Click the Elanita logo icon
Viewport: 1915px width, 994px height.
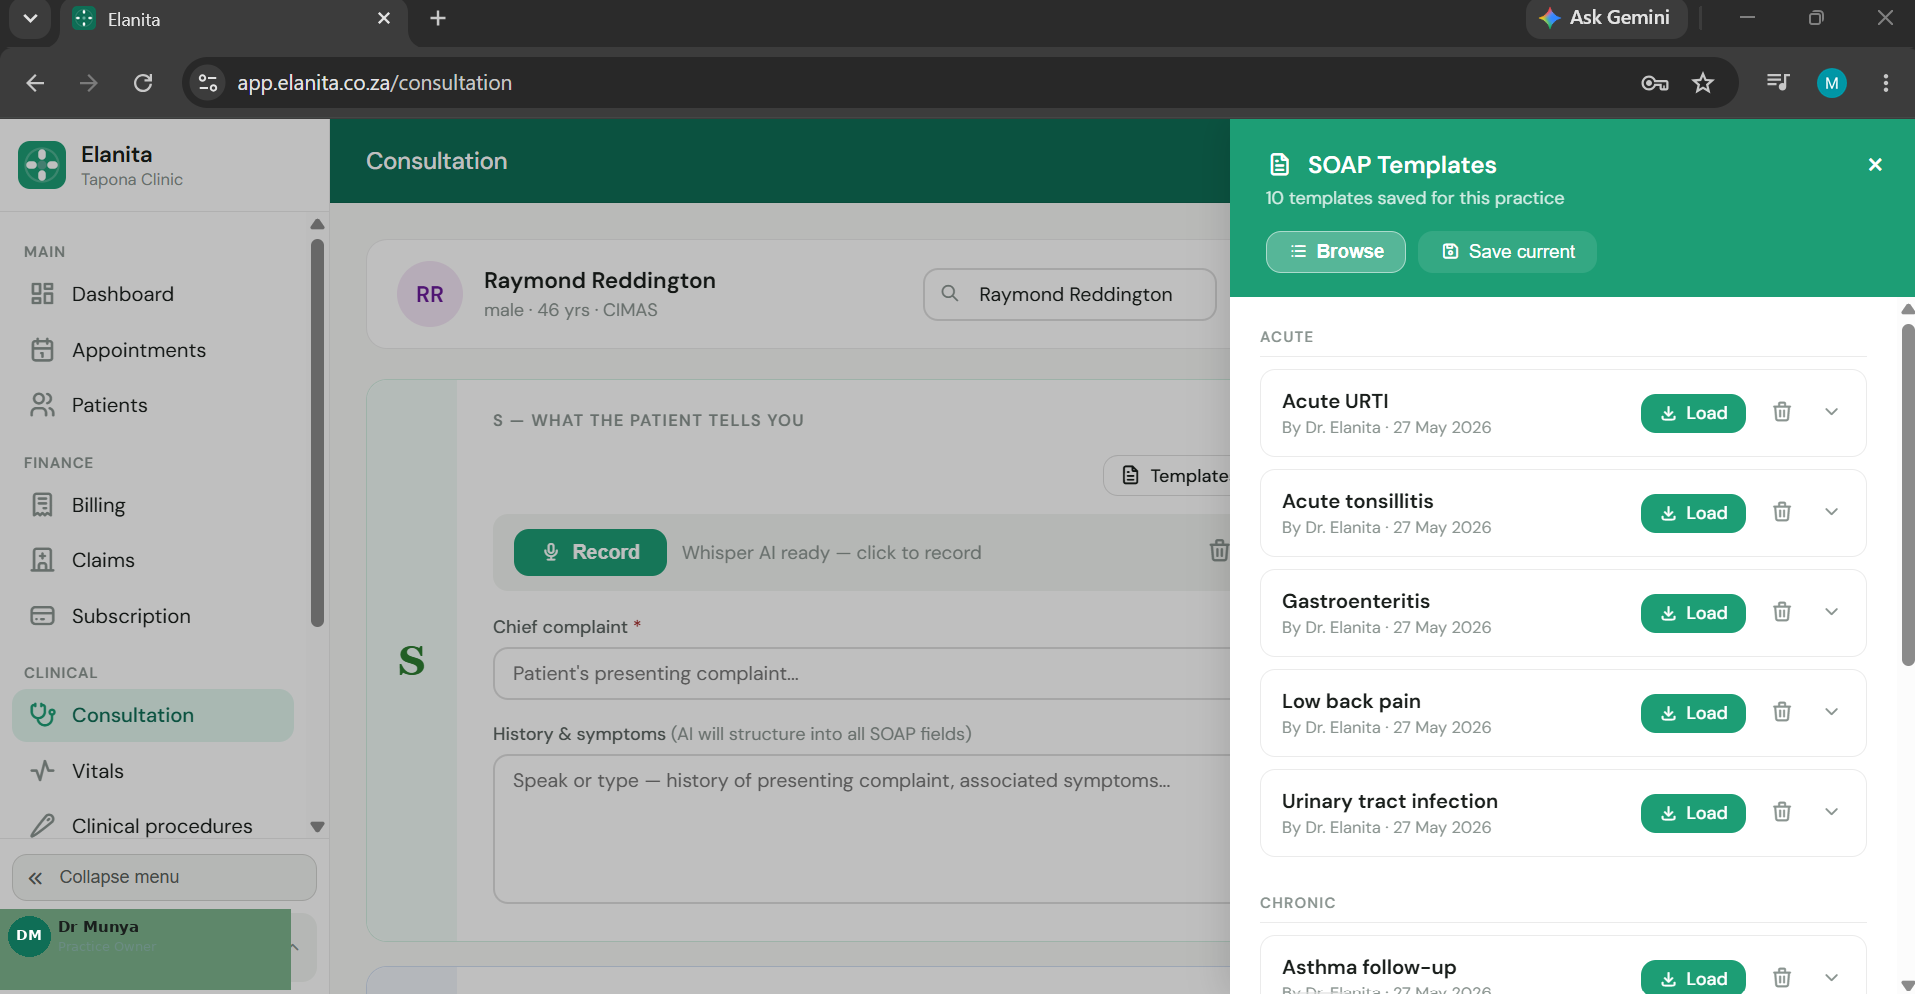click(42, 165)
